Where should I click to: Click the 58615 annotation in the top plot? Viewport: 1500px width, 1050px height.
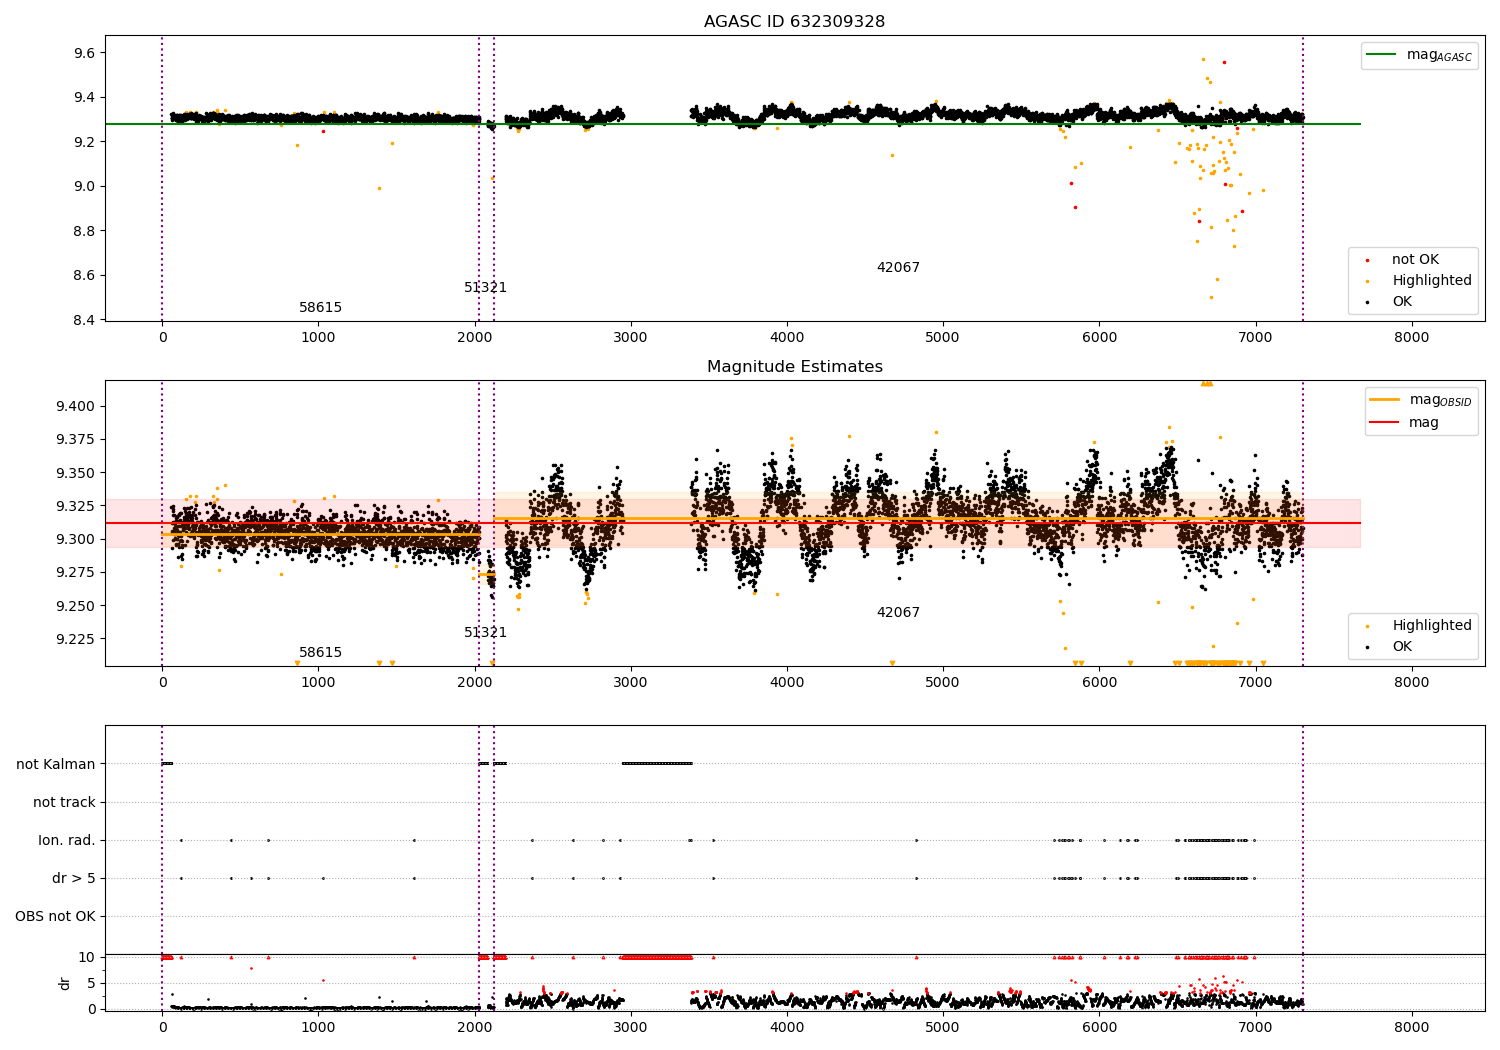320,308
